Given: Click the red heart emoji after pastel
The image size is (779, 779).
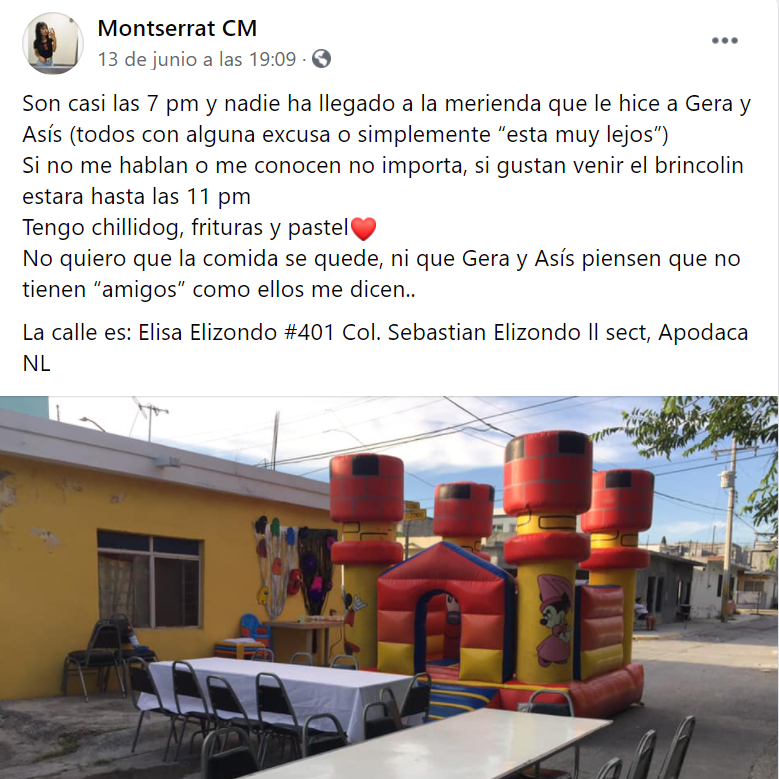Looking at the screenshot, I should click(x=364, y=229).
